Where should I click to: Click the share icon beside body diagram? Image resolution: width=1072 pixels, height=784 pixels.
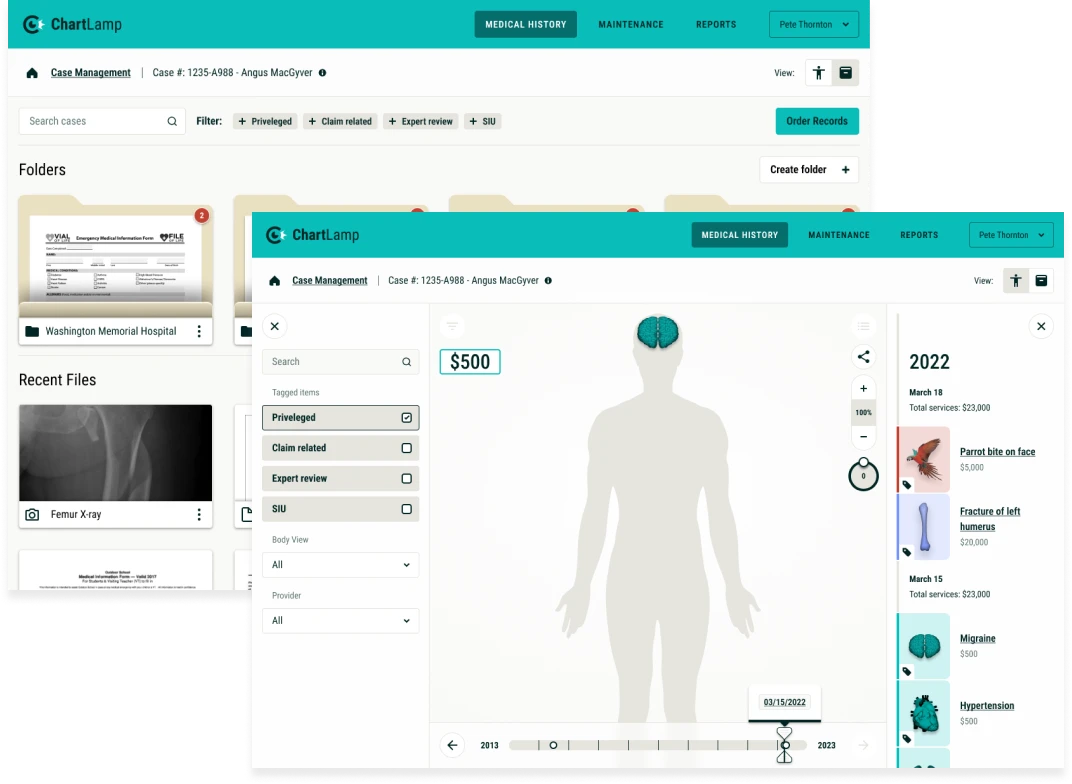tap(863, 357)
